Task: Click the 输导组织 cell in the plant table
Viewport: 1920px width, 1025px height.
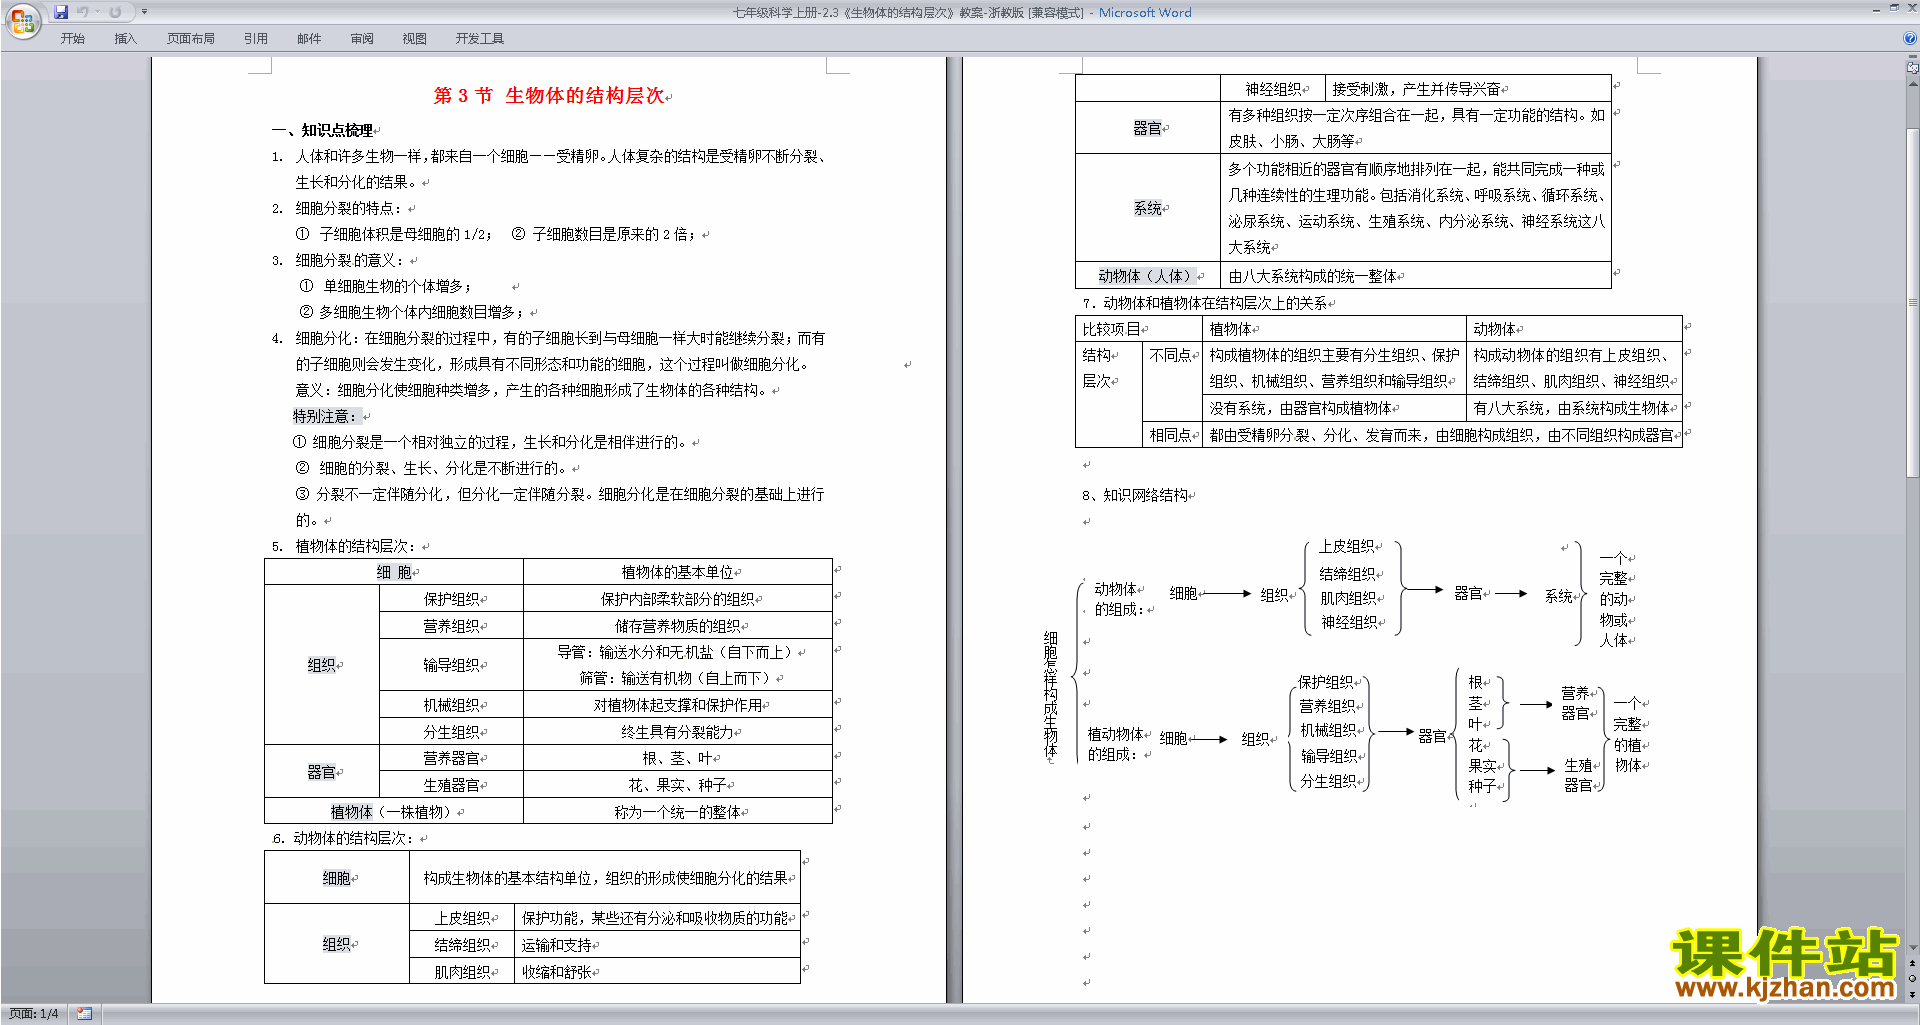Action: point(451,665)
